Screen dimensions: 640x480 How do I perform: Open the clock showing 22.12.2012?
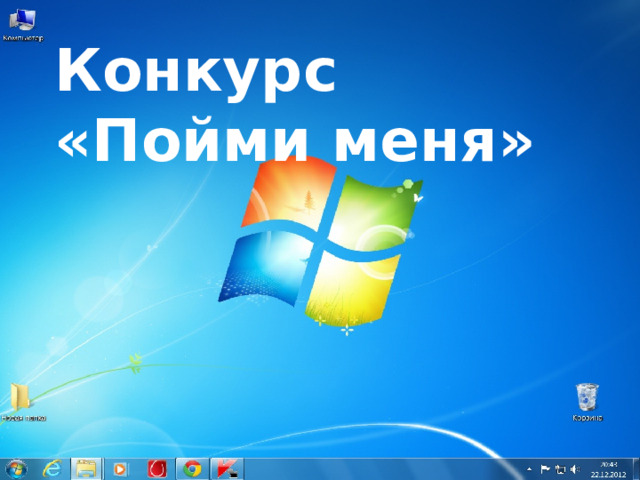(x=609, y=469)
